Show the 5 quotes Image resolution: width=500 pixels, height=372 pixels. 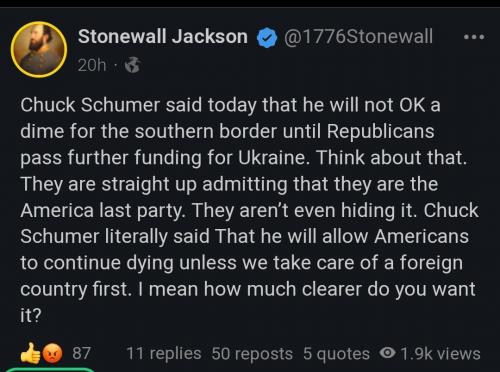[x=336, y=354]
